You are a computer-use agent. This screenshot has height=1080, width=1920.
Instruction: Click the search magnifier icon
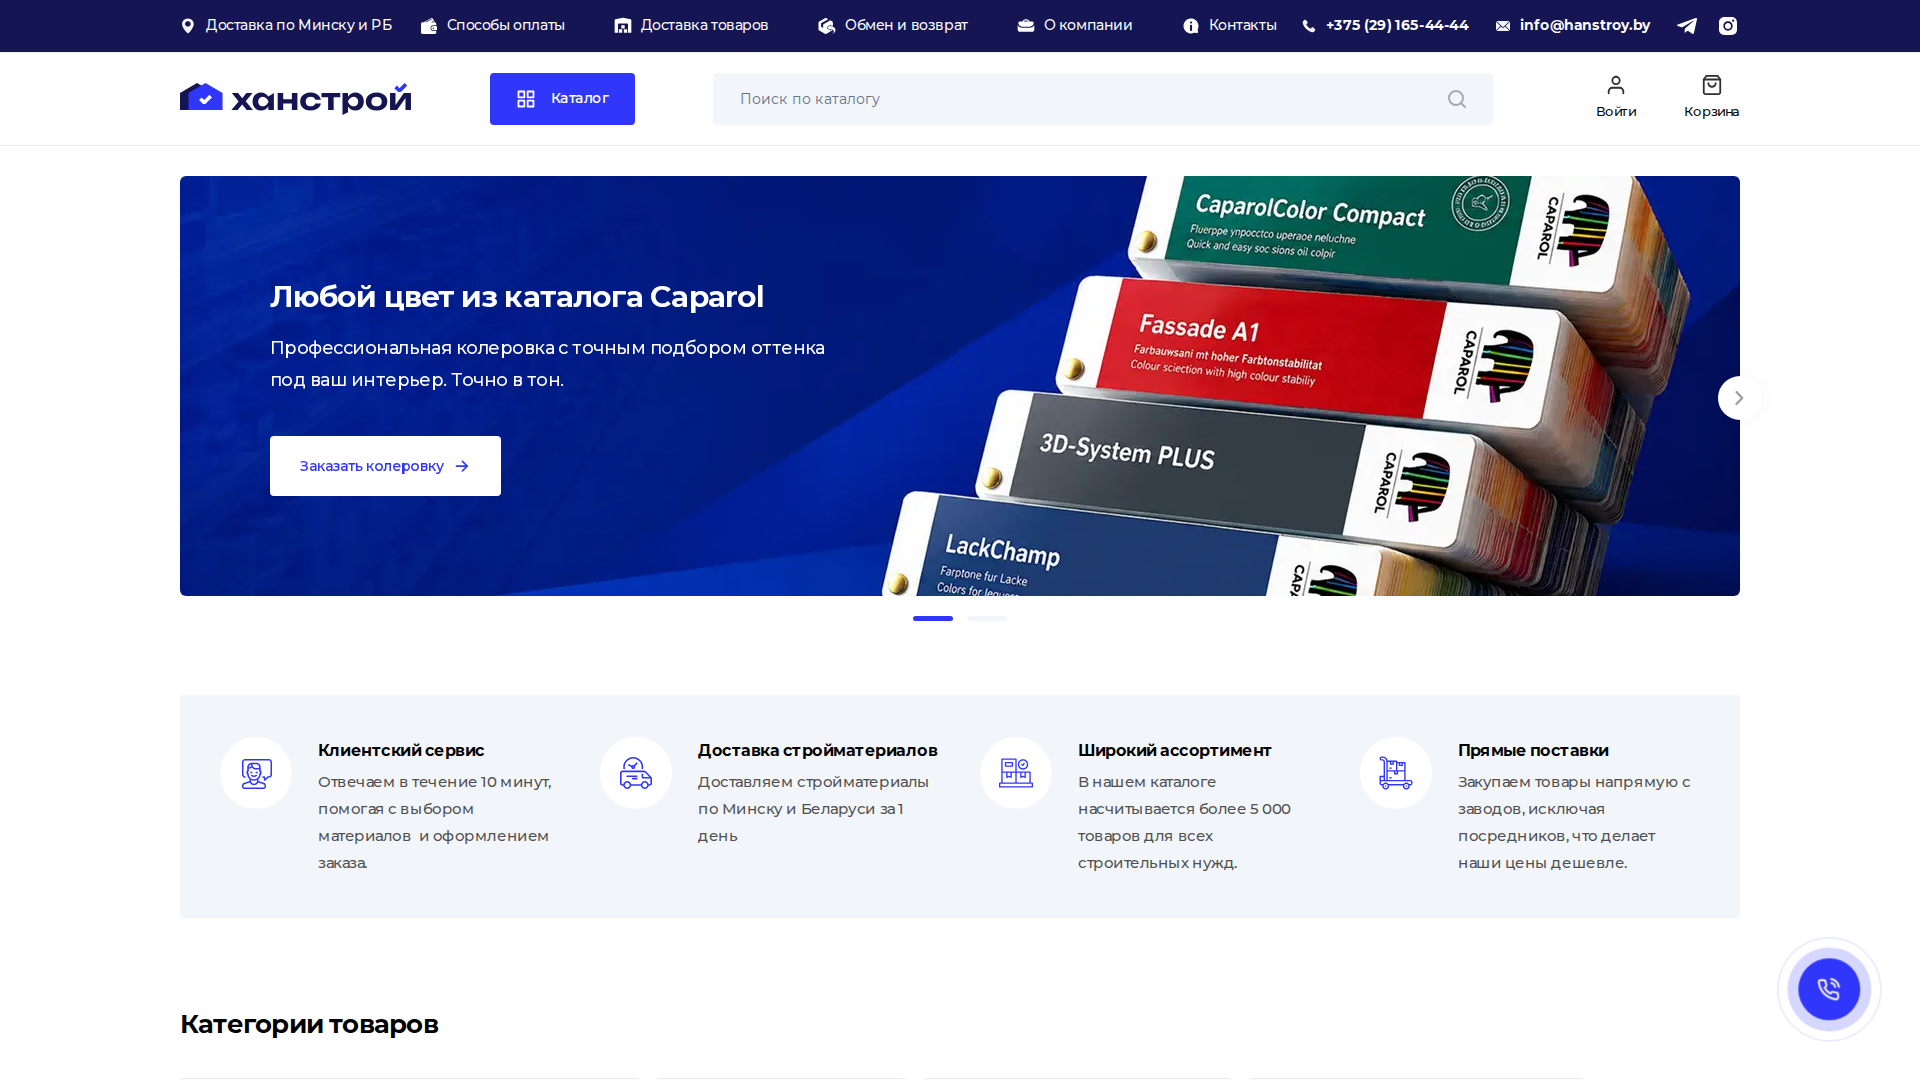[x=1457, y=99]
